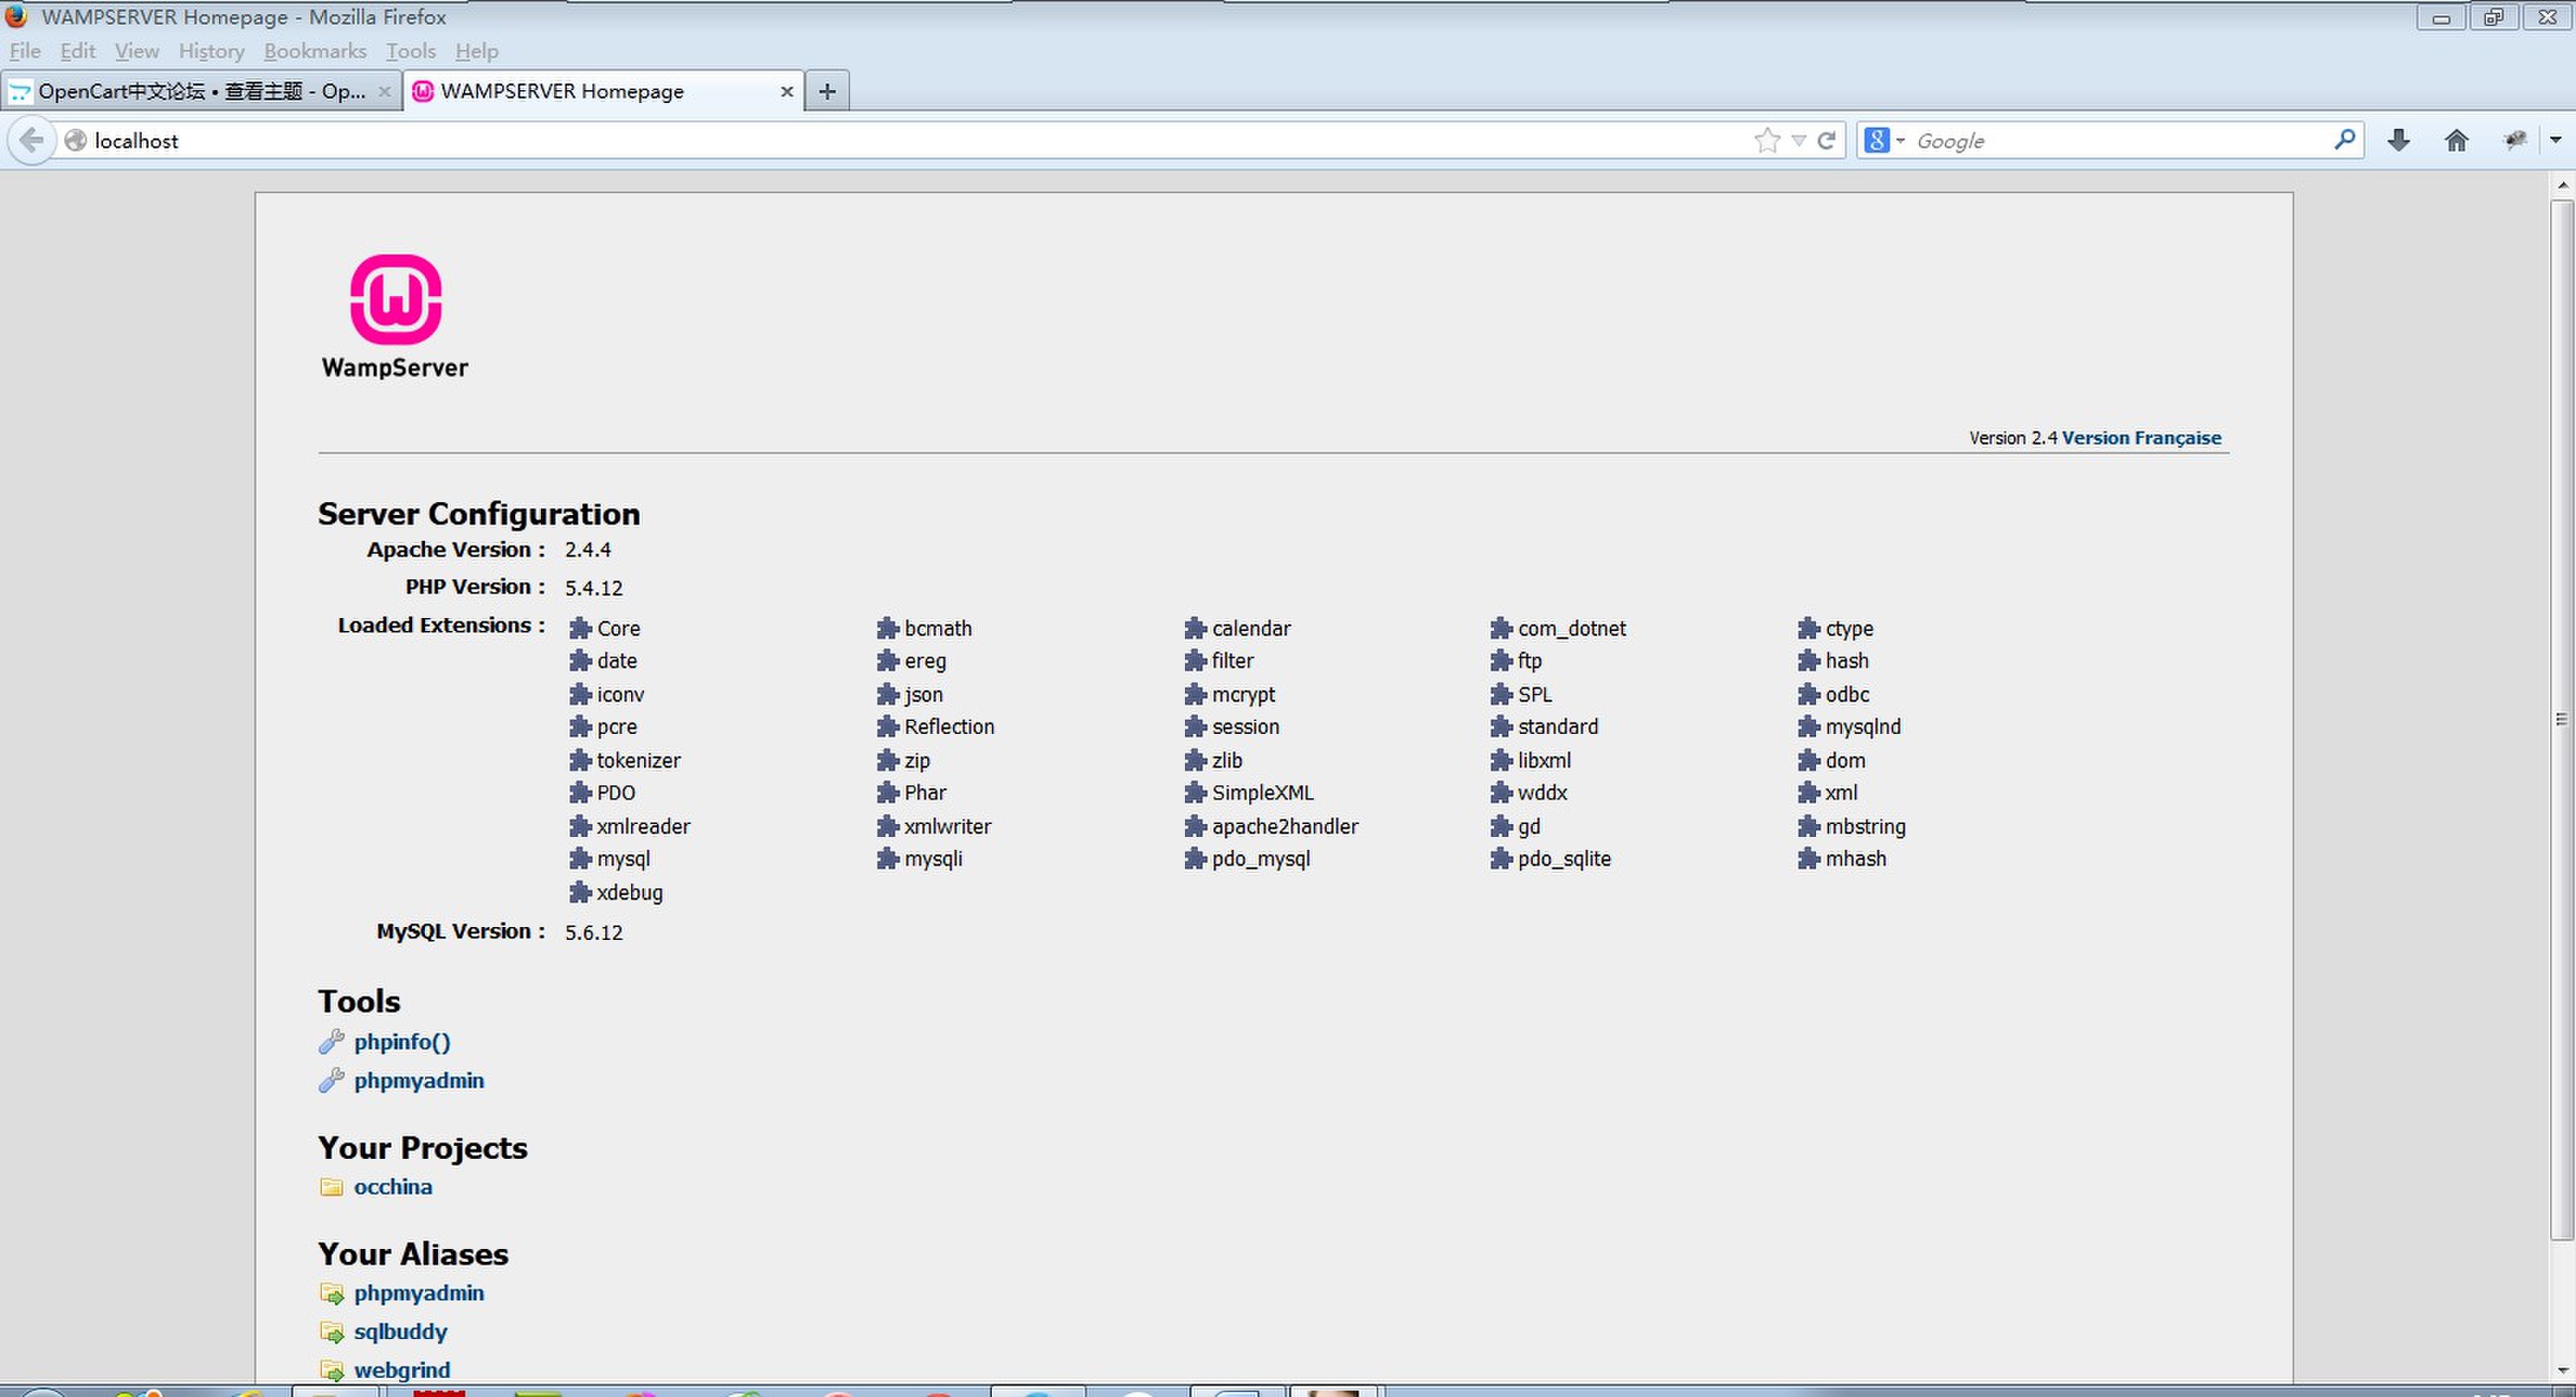2576x1397 pixels.
Task: Open the History menu
Action: click(211, 51)
